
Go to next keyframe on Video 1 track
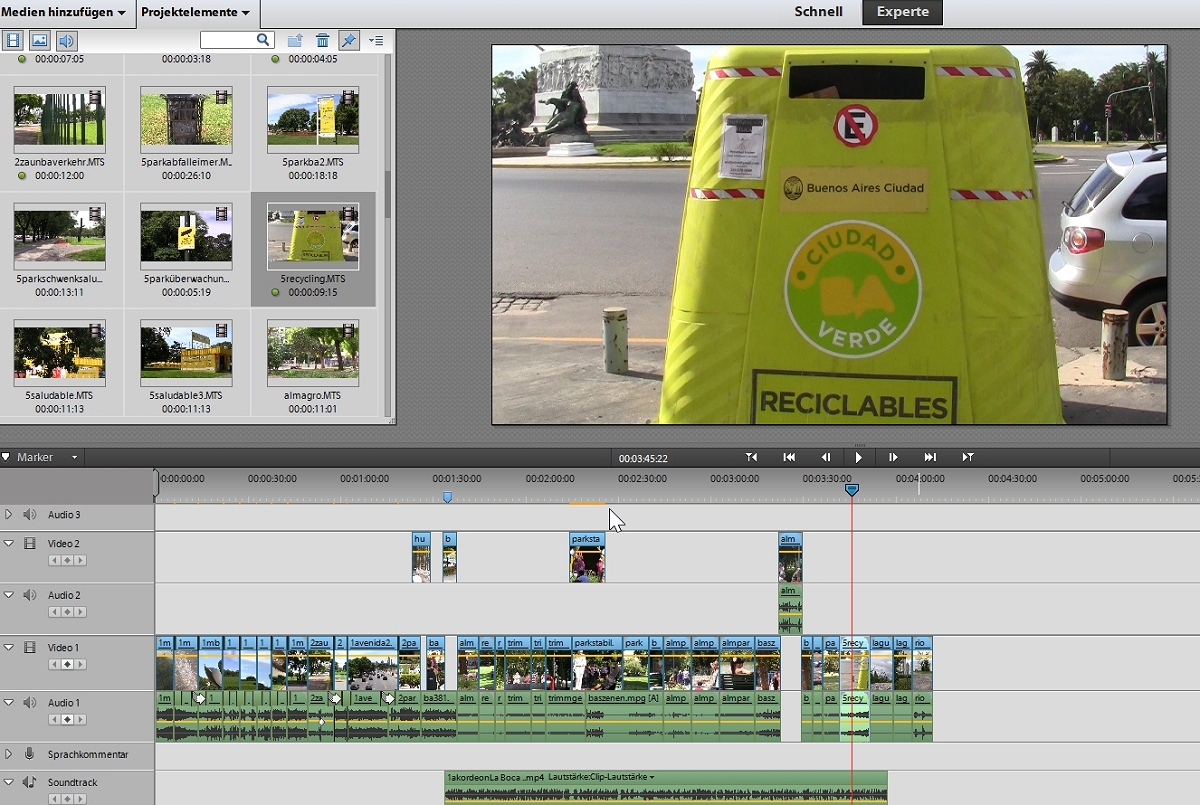[80, 664]
